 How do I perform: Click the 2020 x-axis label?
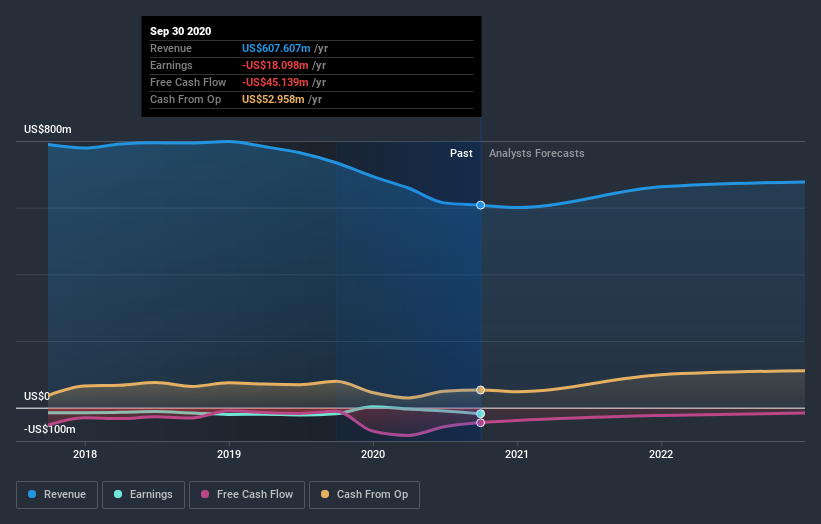(373, 454)
